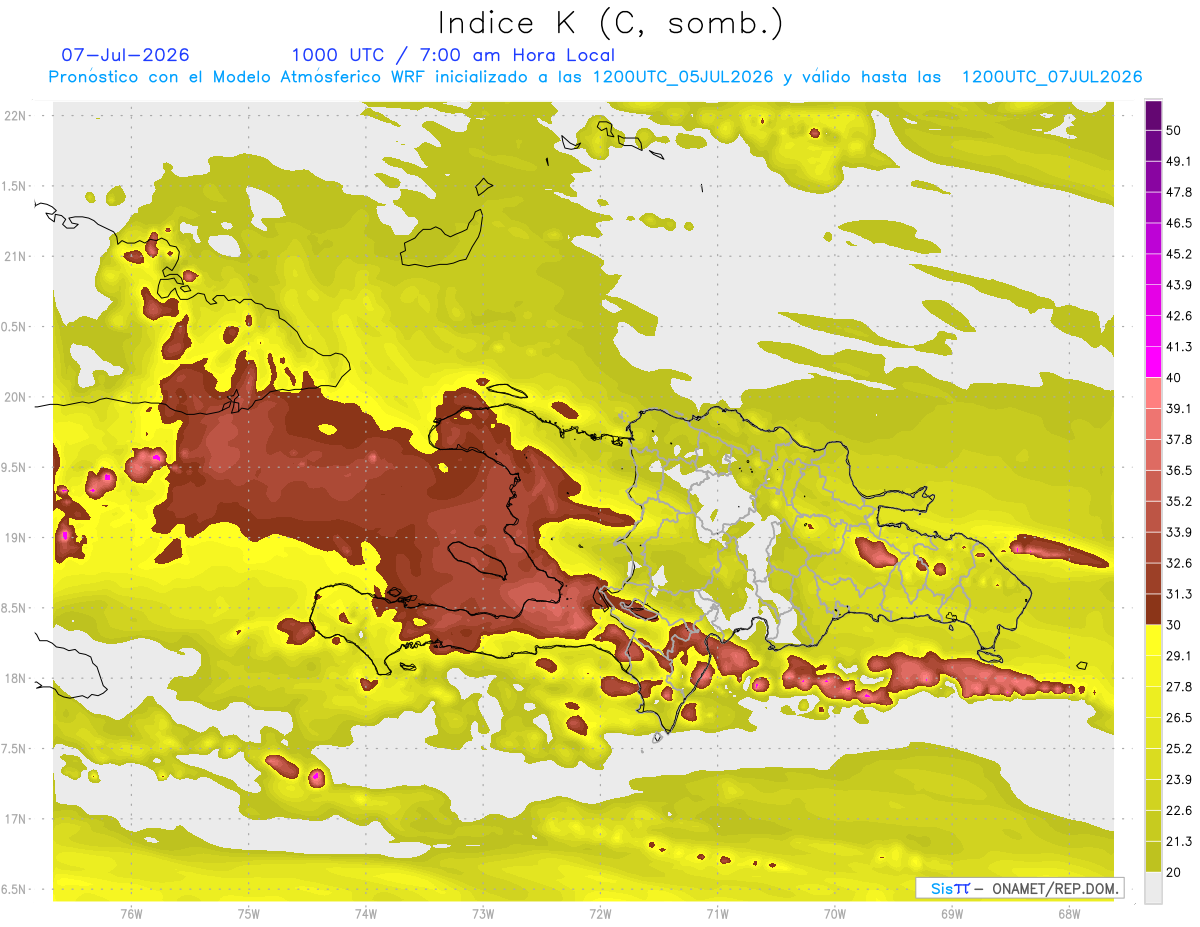The height and width of the screenshot is (927, 1200).
Task: Click the "76W" longitude label
Action: coord(131,914)
